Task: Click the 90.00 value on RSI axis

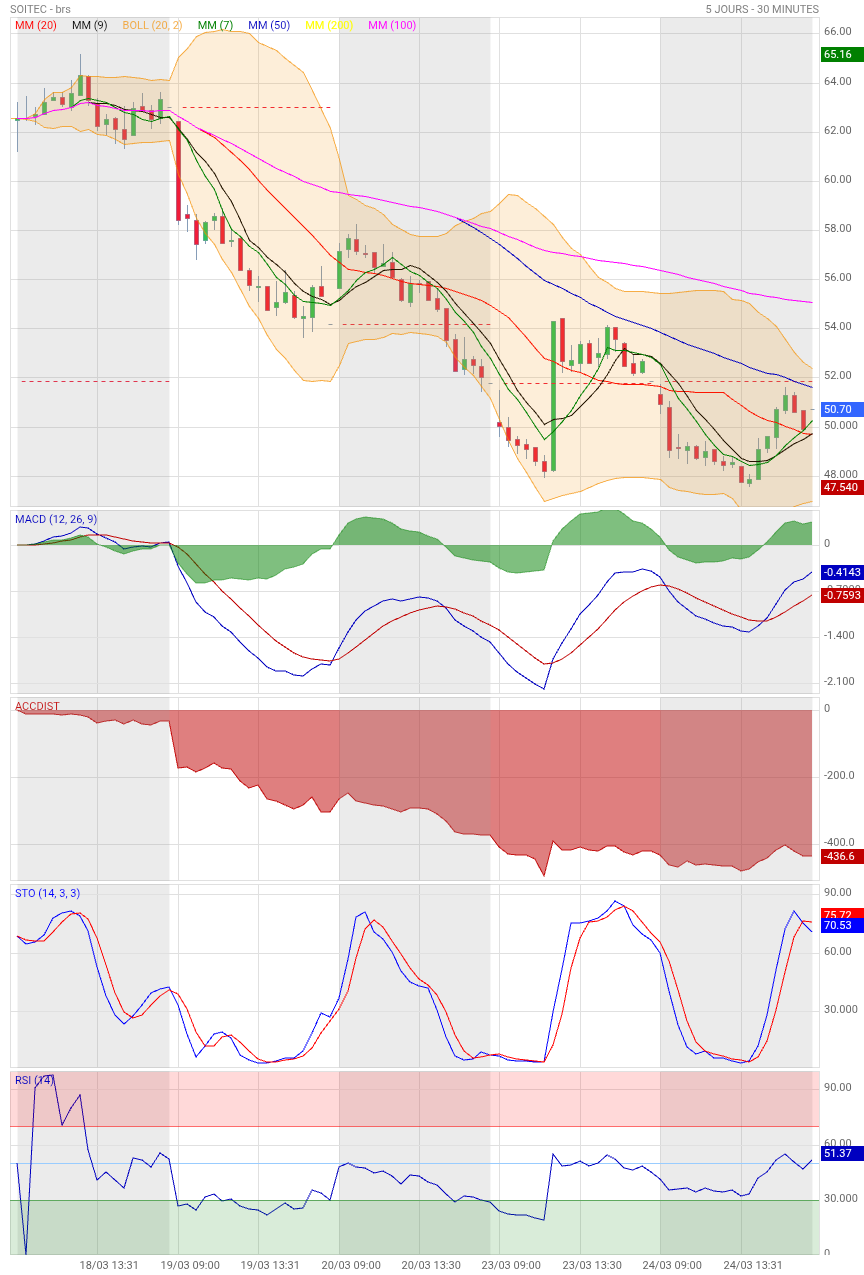Action: 837,1087
